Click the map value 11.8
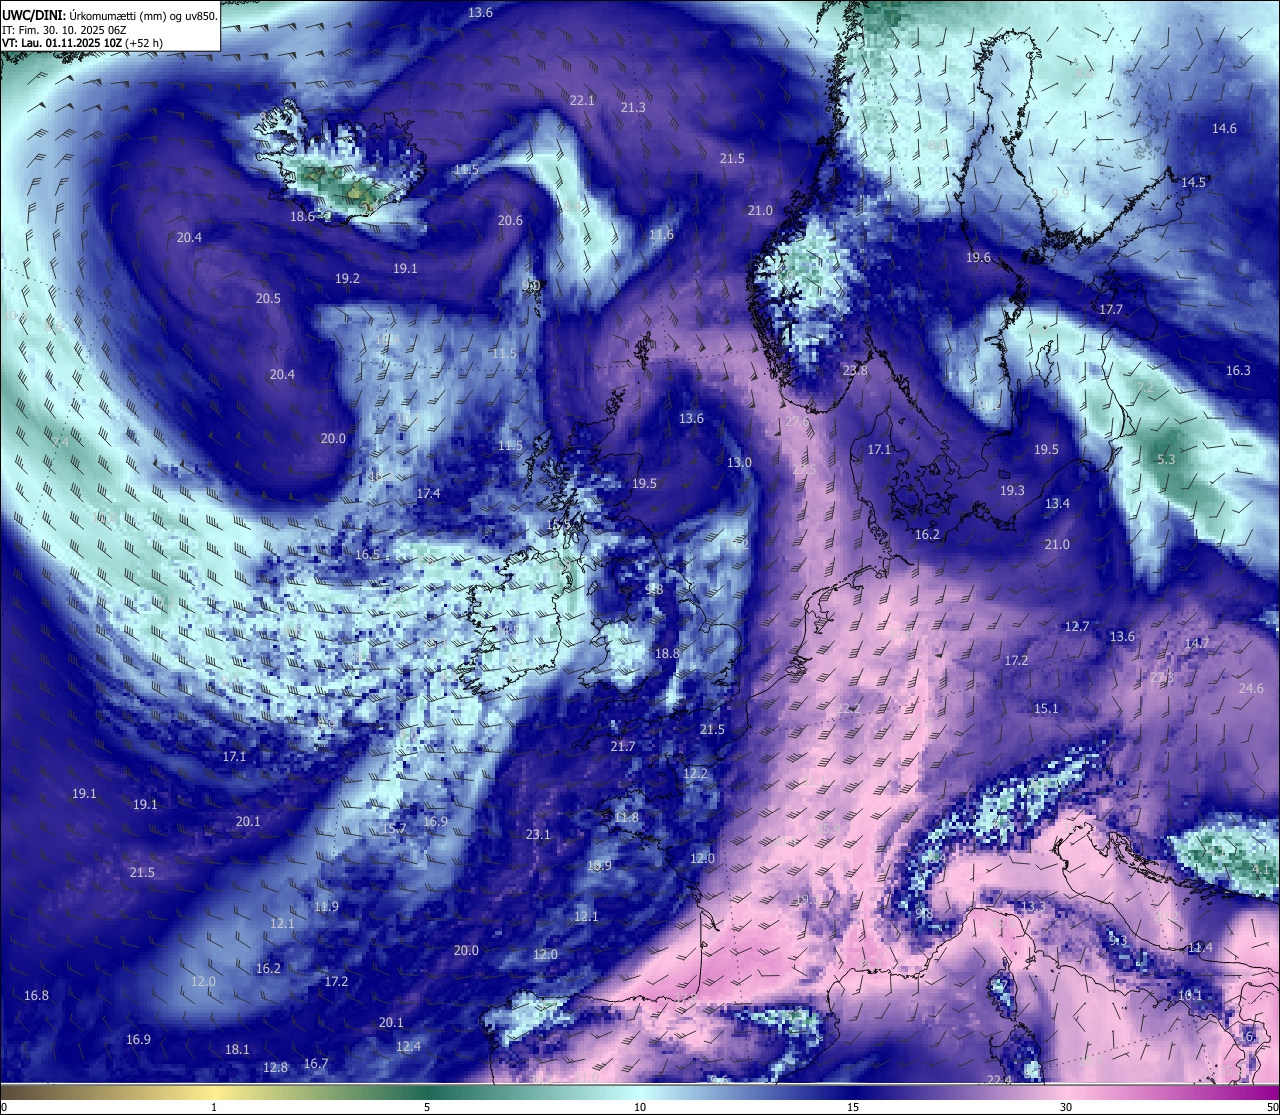This screenshot has height=1115, width=1280. coord(626,817)
